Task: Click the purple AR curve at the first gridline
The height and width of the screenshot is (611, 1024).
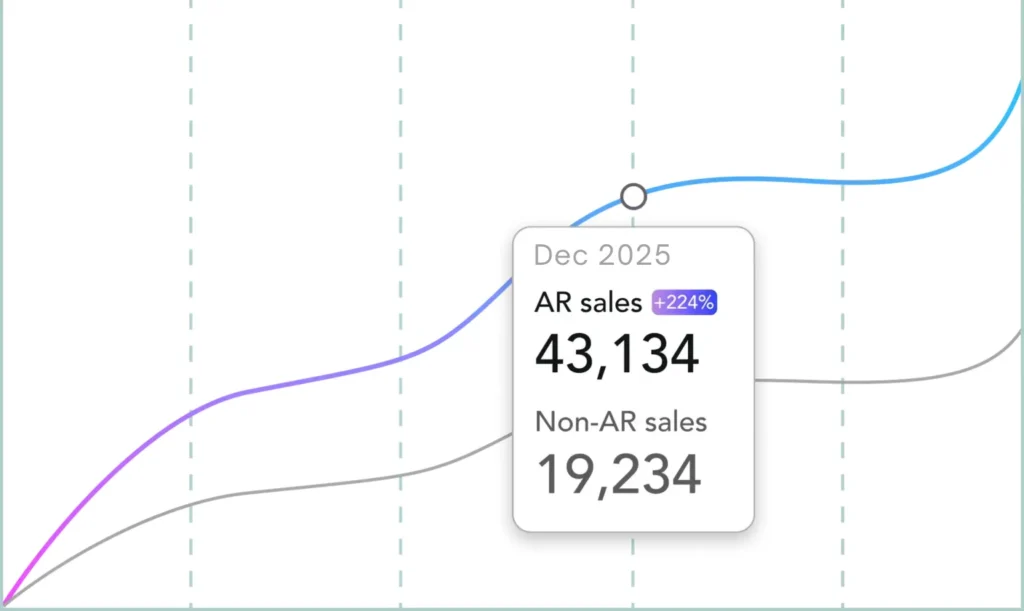Action: click(190, 413)
